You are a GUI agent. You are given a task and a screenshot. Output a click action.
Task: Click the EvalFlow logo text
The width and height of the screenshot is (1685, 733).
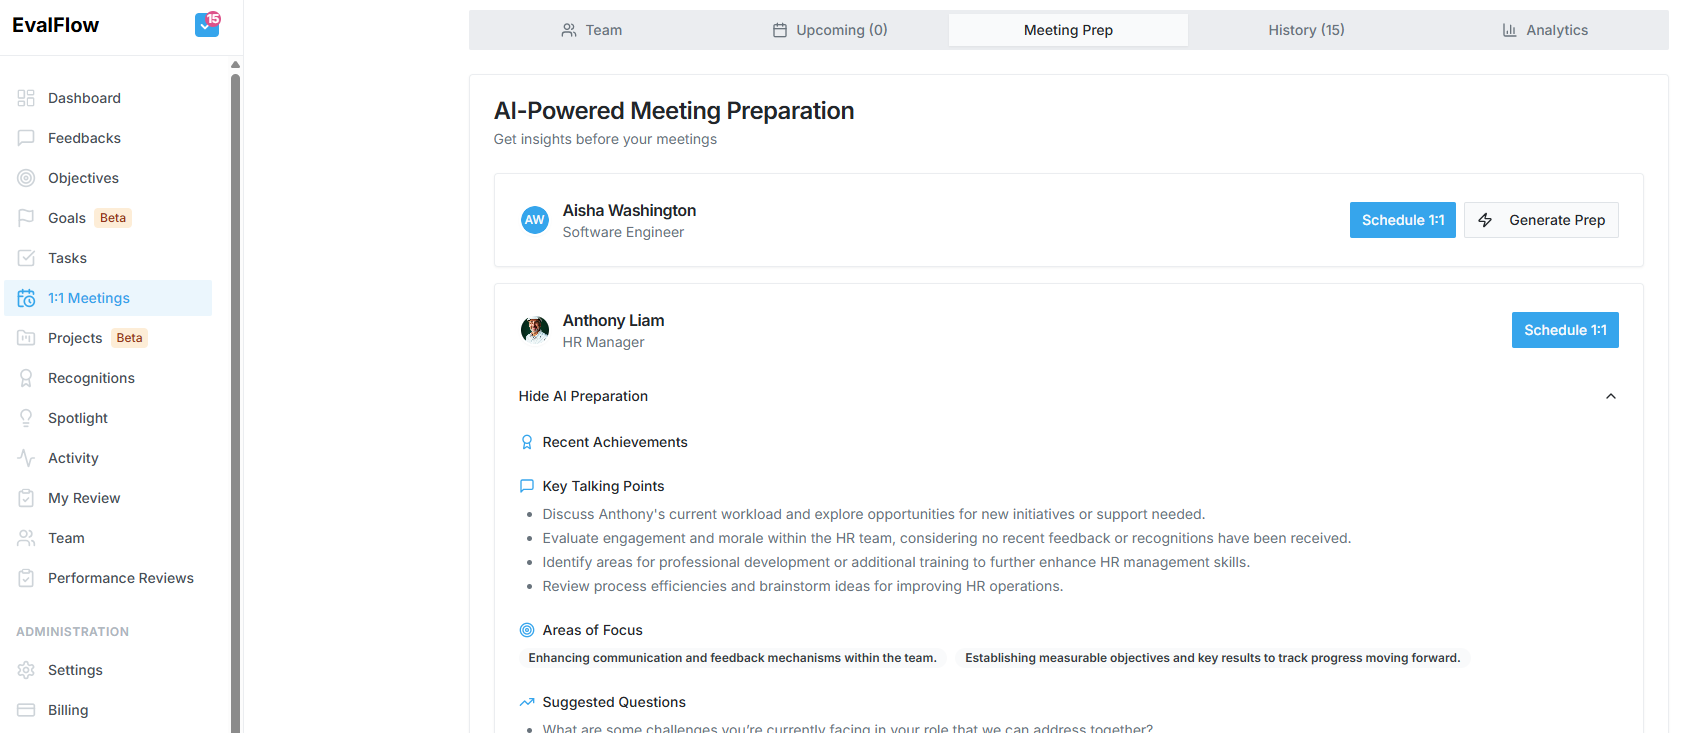pyautogui.click(x=55, y=25)
